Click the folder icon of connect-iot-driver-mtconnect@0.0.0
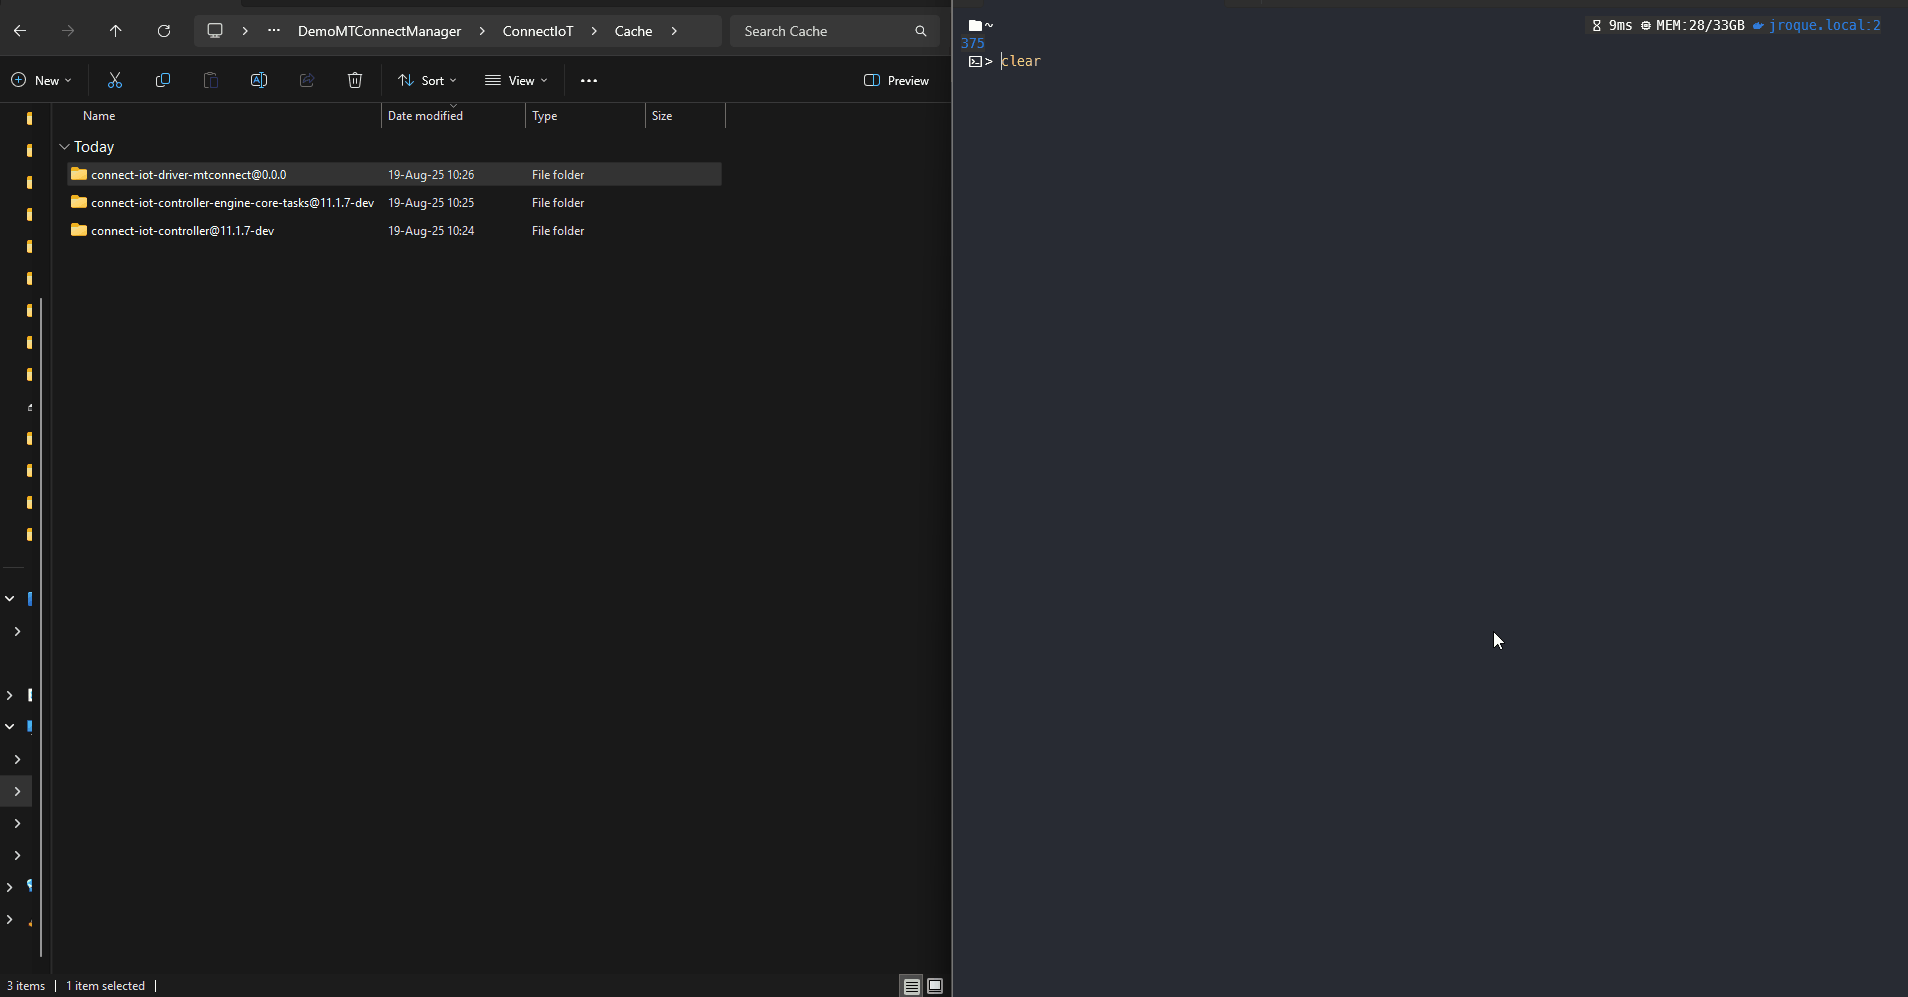Viewport: 1908px width, 997px height. coord(79,174)
